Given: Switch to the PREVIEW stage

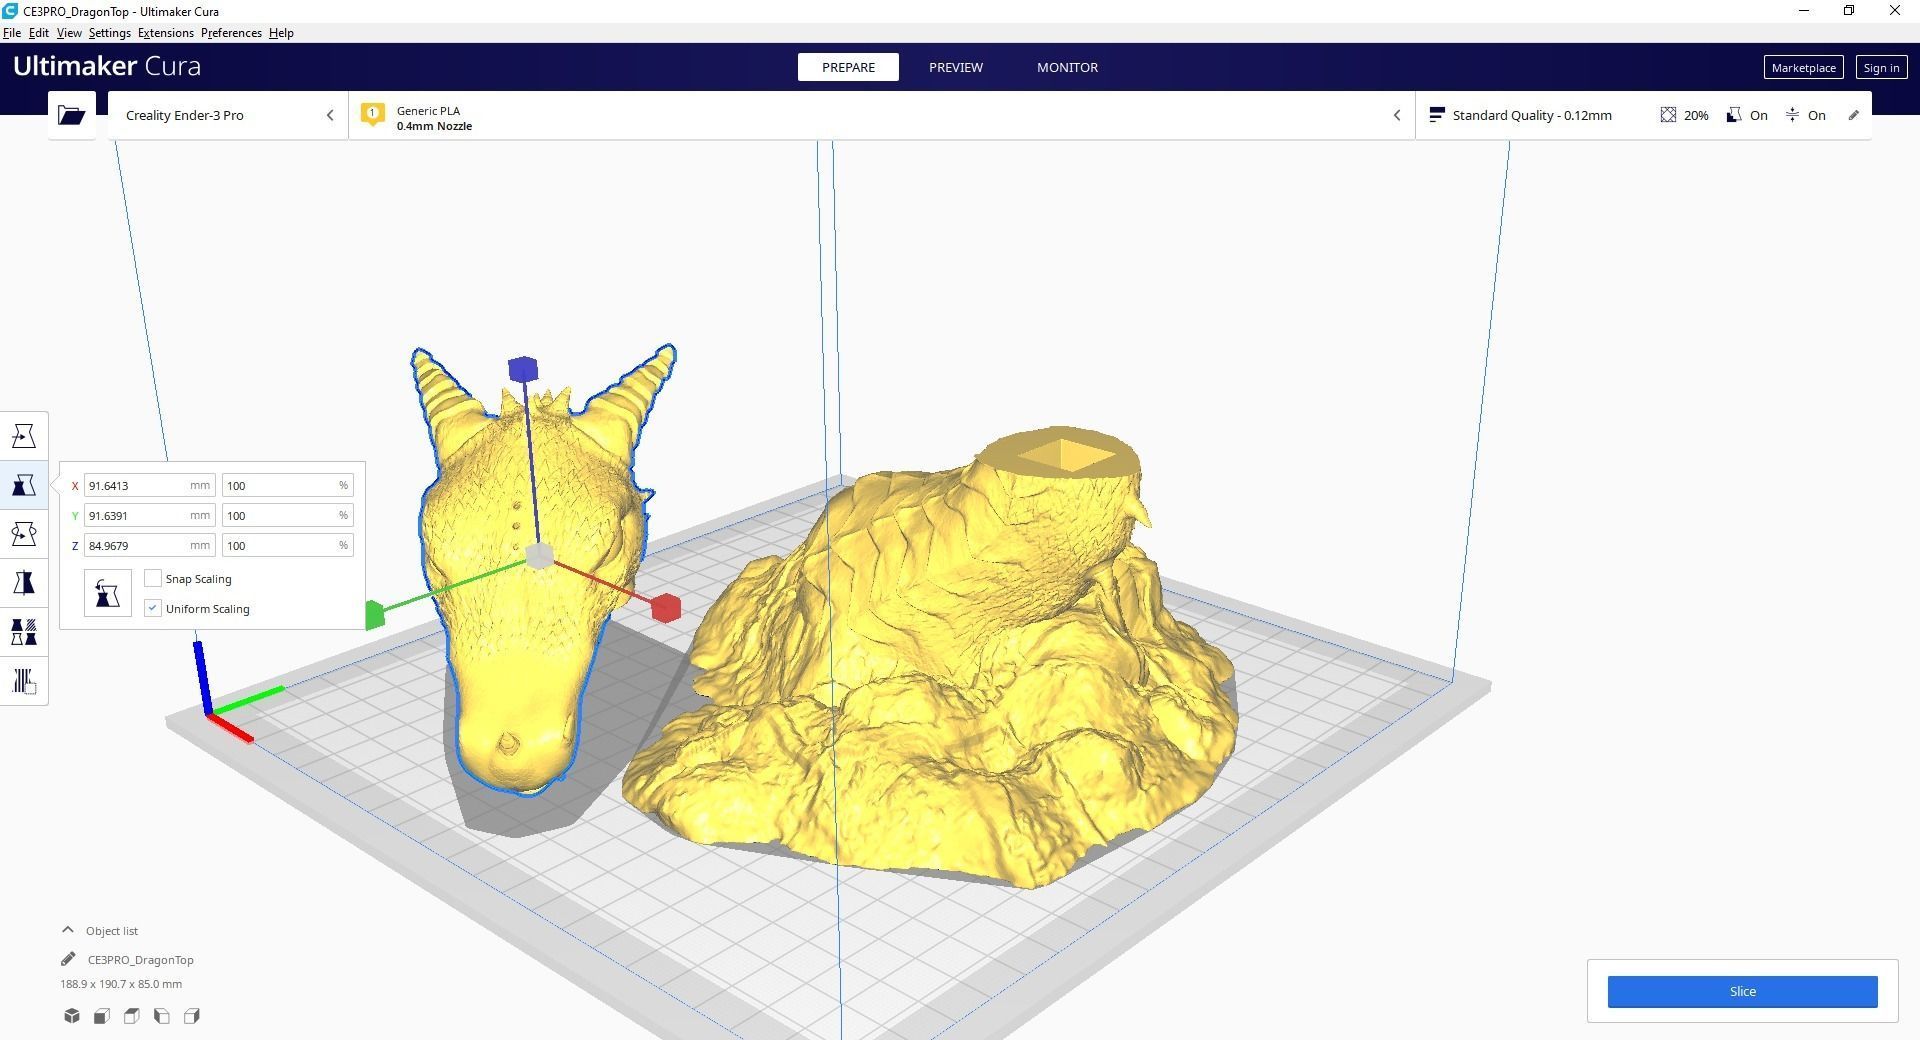Looking at the screenshot, I should tap(956, 67).
